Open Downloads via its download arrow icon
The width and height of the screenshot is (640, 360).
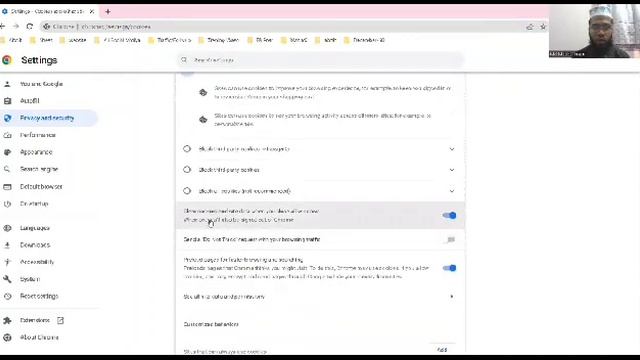(x=7, y=245)
